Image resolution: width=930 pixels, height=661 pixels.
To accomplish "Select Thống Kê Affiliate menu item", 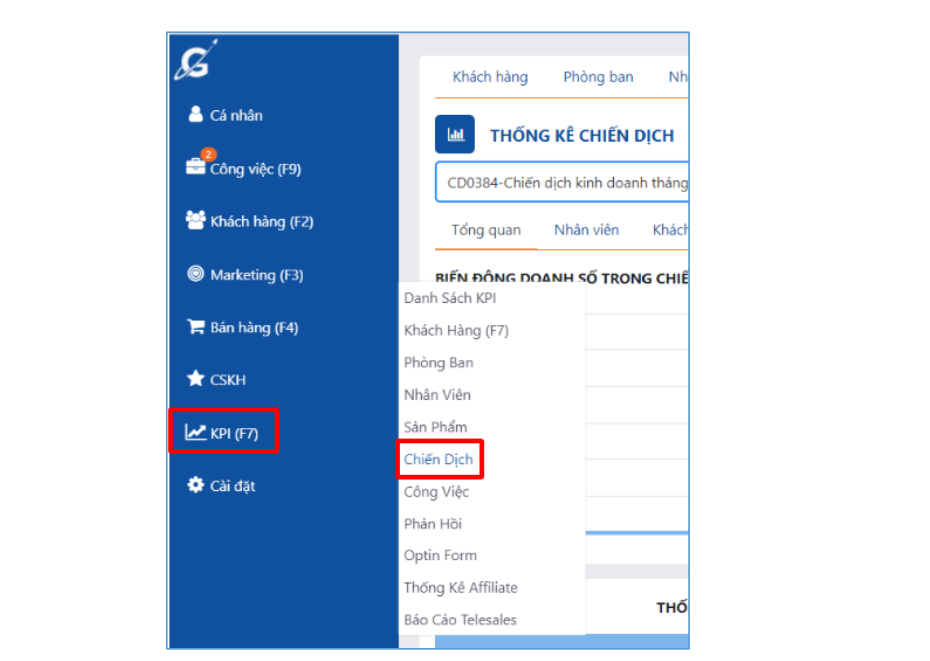I will [460, 587].
